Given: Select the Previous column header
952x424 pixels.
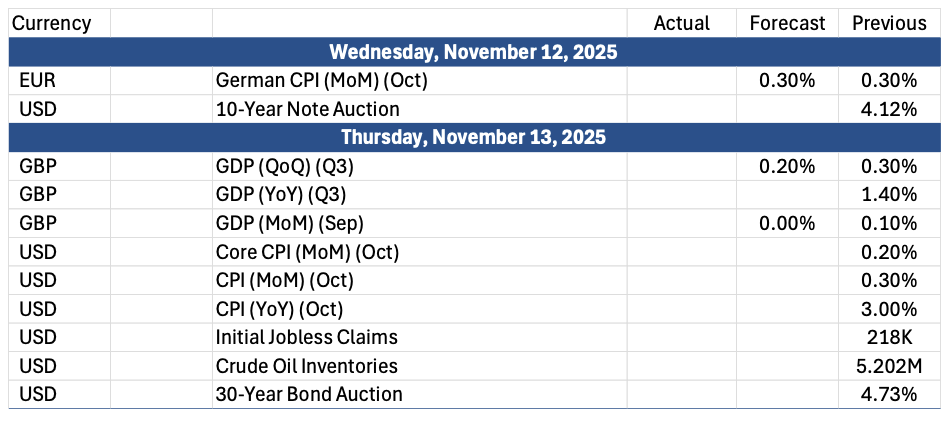Looking at the screenshot, I should pos(889,23).
